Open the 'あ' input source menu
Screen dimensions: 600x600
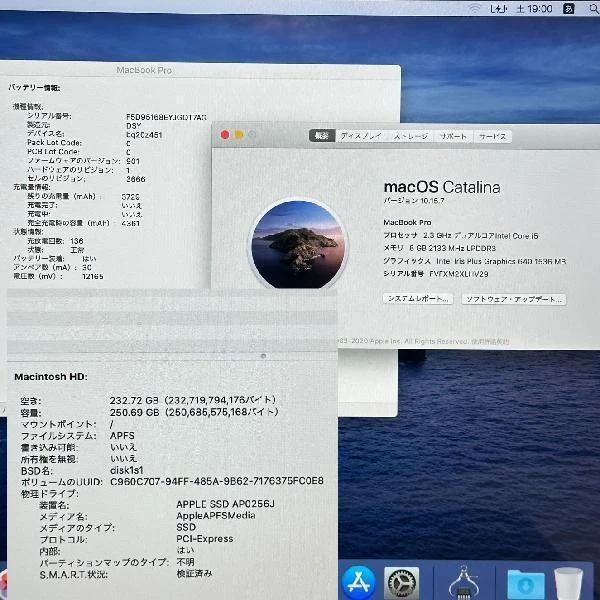coord(569,8)
